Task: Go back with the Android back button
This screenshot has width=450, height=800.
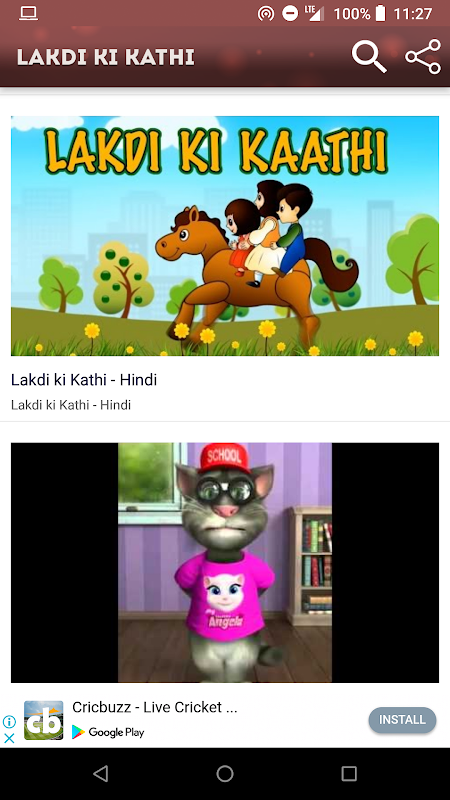Action: [101, 774]
